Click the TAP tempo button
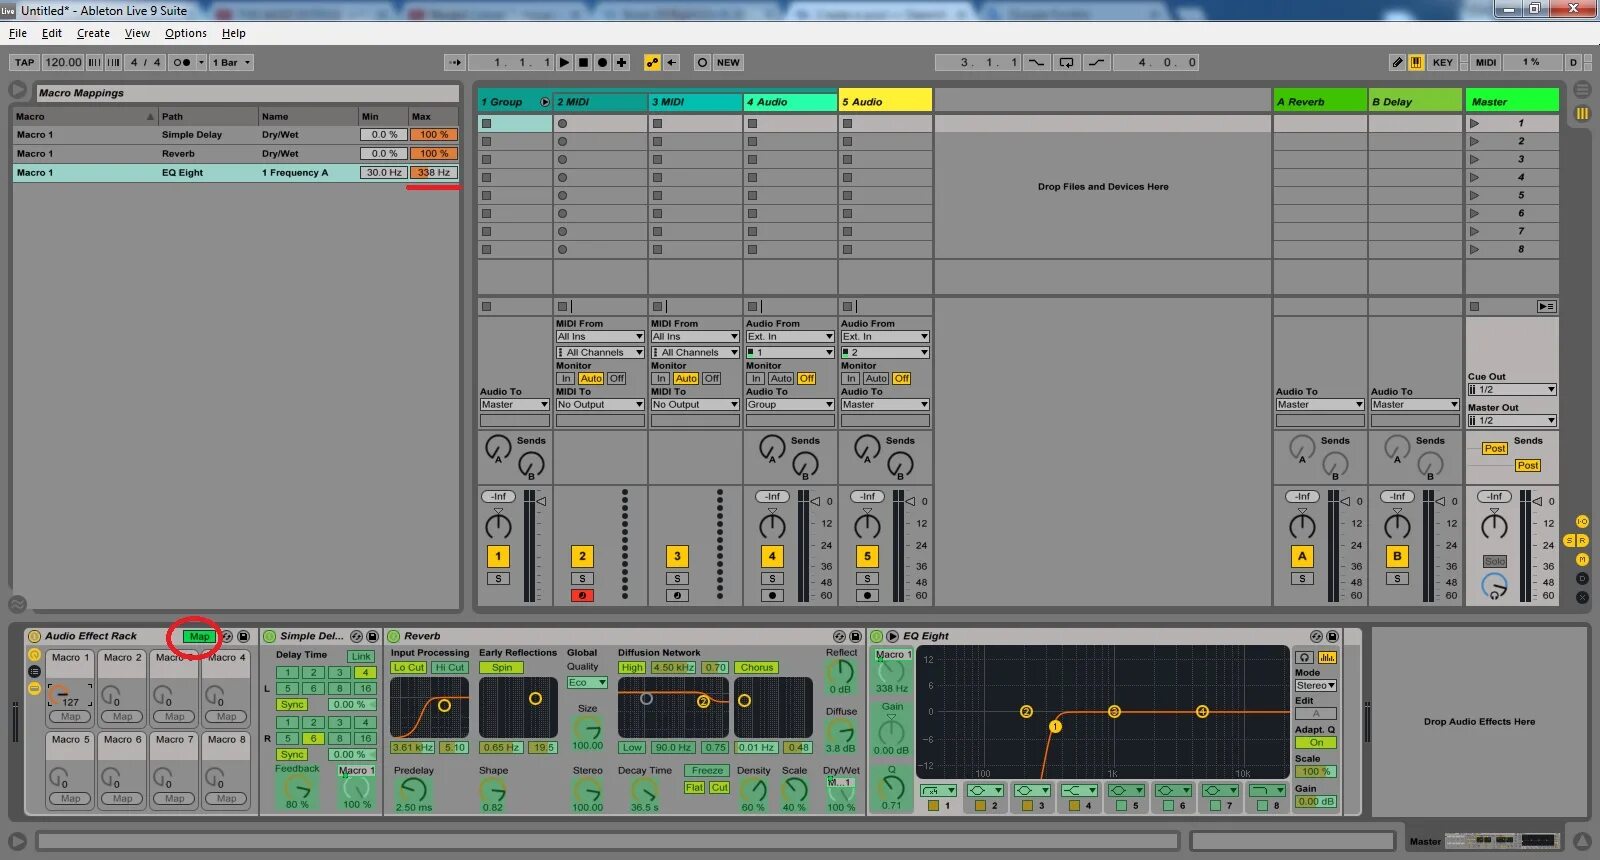This screenshot has width=1600, height=860. click(x=25, y=62)
